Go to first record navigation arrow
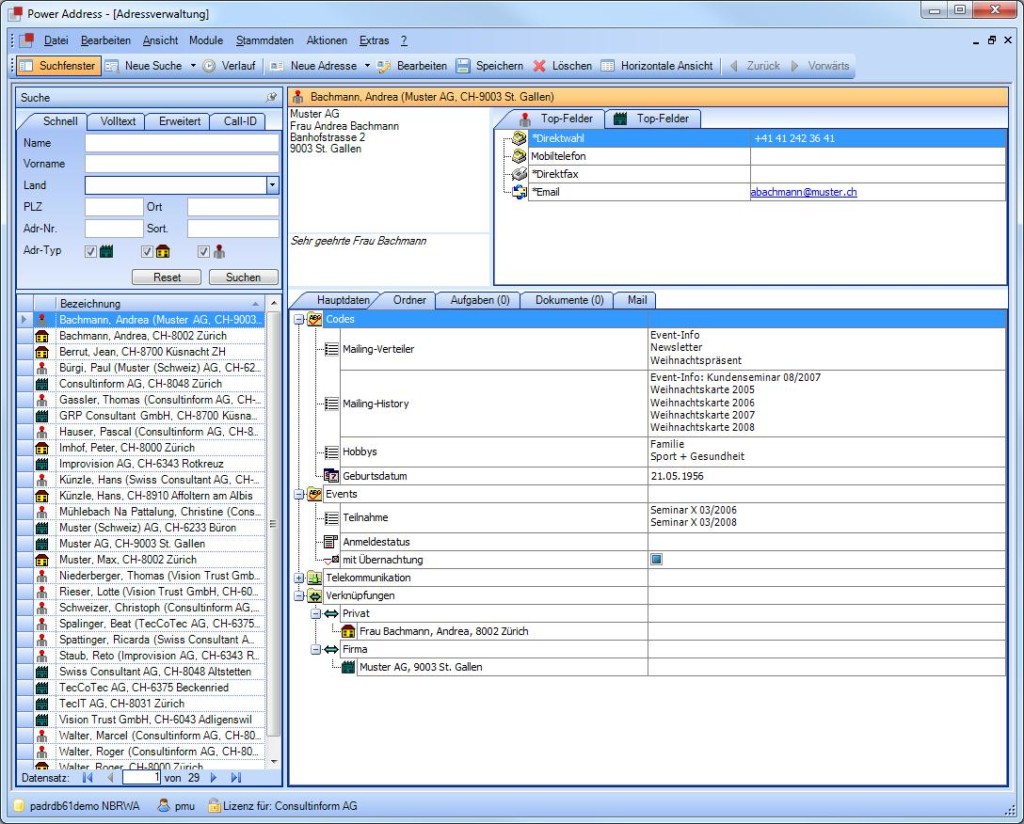This screenshot has width=1024, height=824. click(x=87, y=777)
